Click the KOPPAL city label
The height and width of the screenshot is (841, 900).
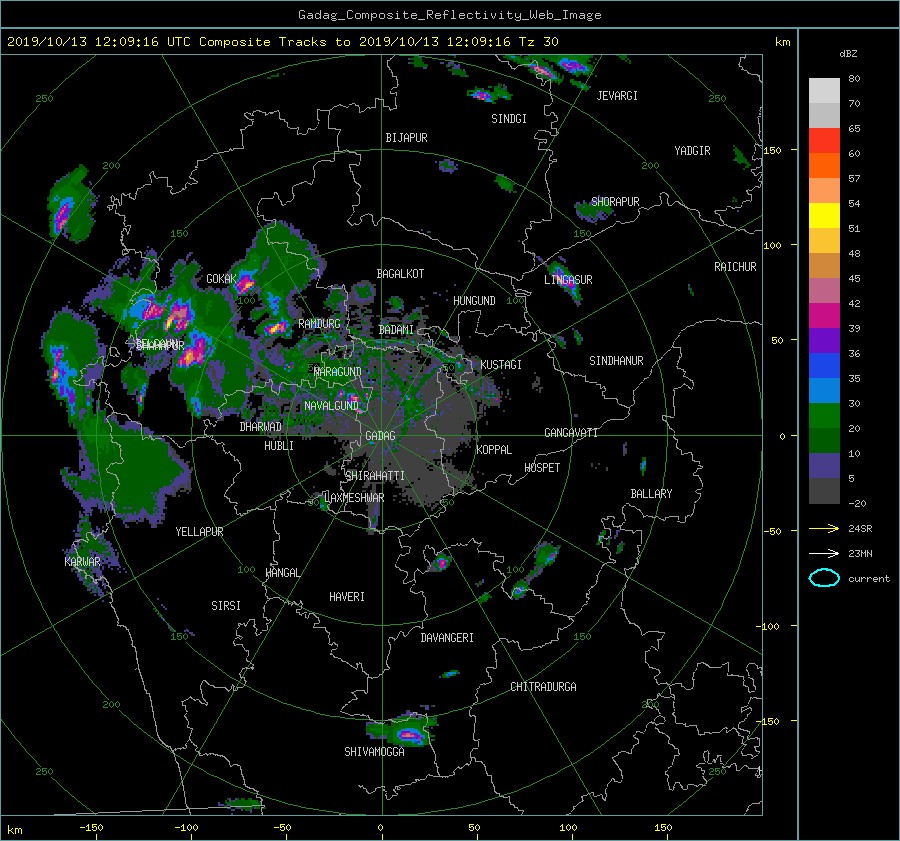pos(494,450)
